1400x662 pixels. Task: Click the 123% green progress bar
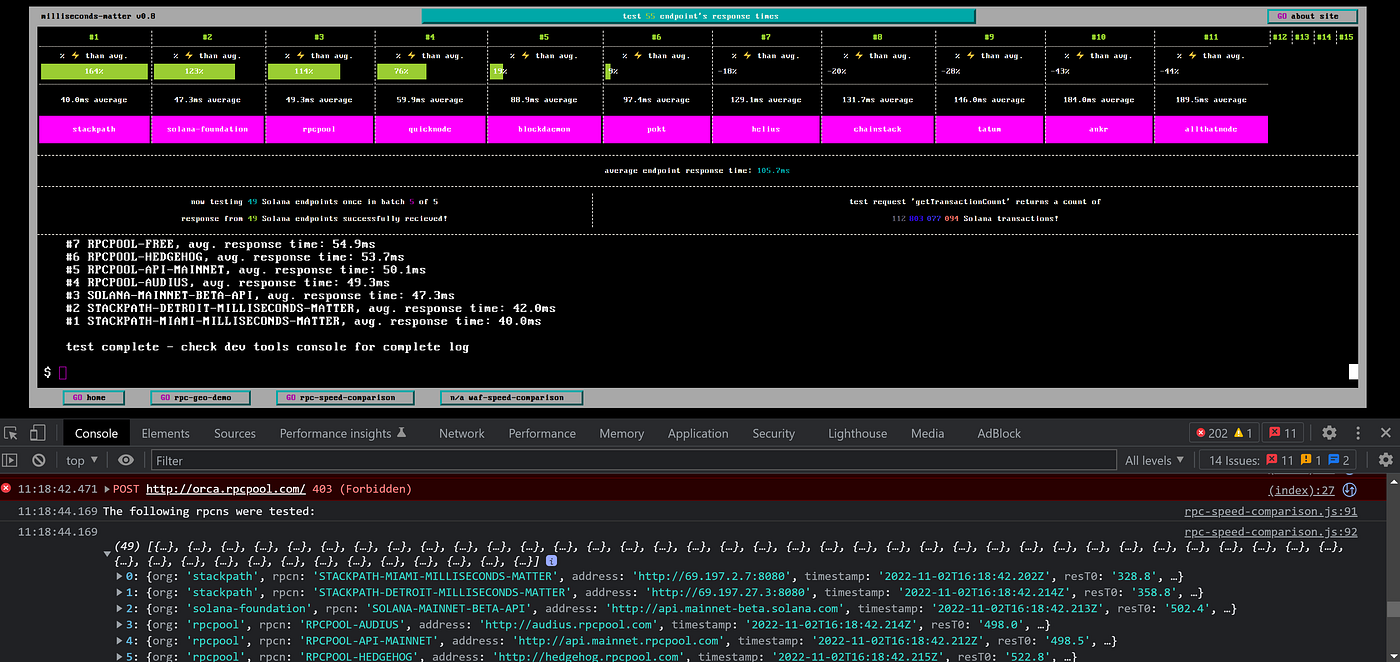click(194, 72)
